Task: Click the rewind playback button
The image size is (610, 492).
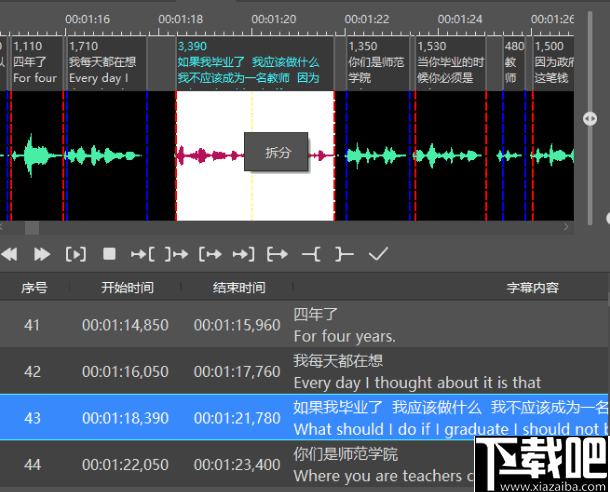Action: (9, 254)
